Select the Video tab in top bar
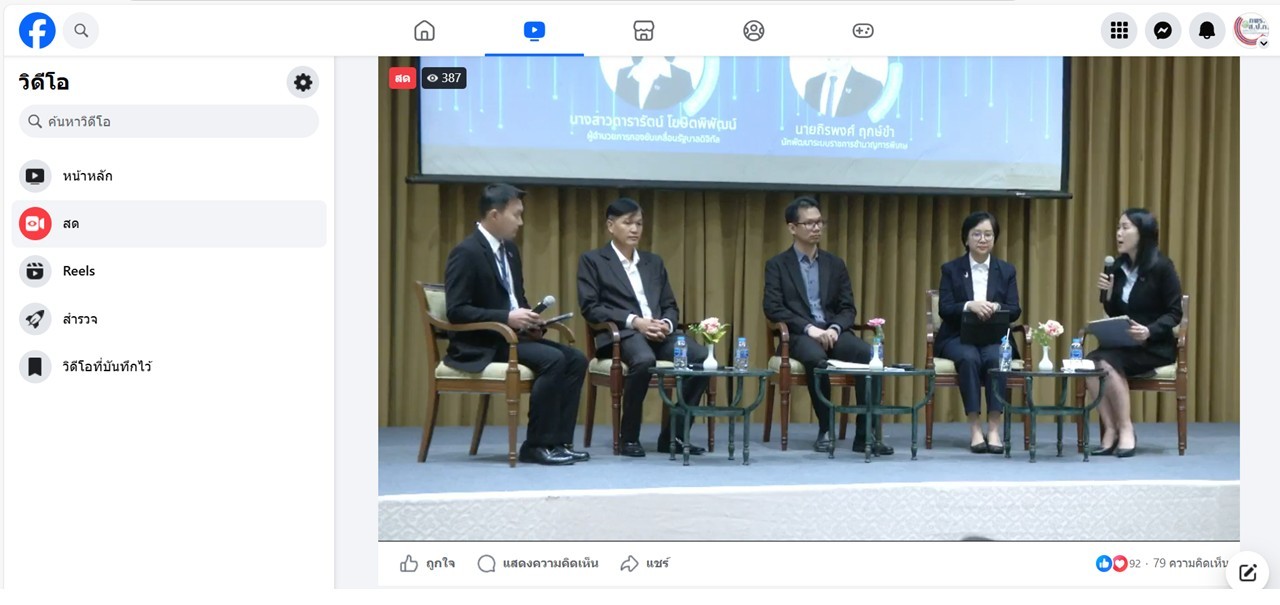1280x605 pixels. [x=534, y=31]
